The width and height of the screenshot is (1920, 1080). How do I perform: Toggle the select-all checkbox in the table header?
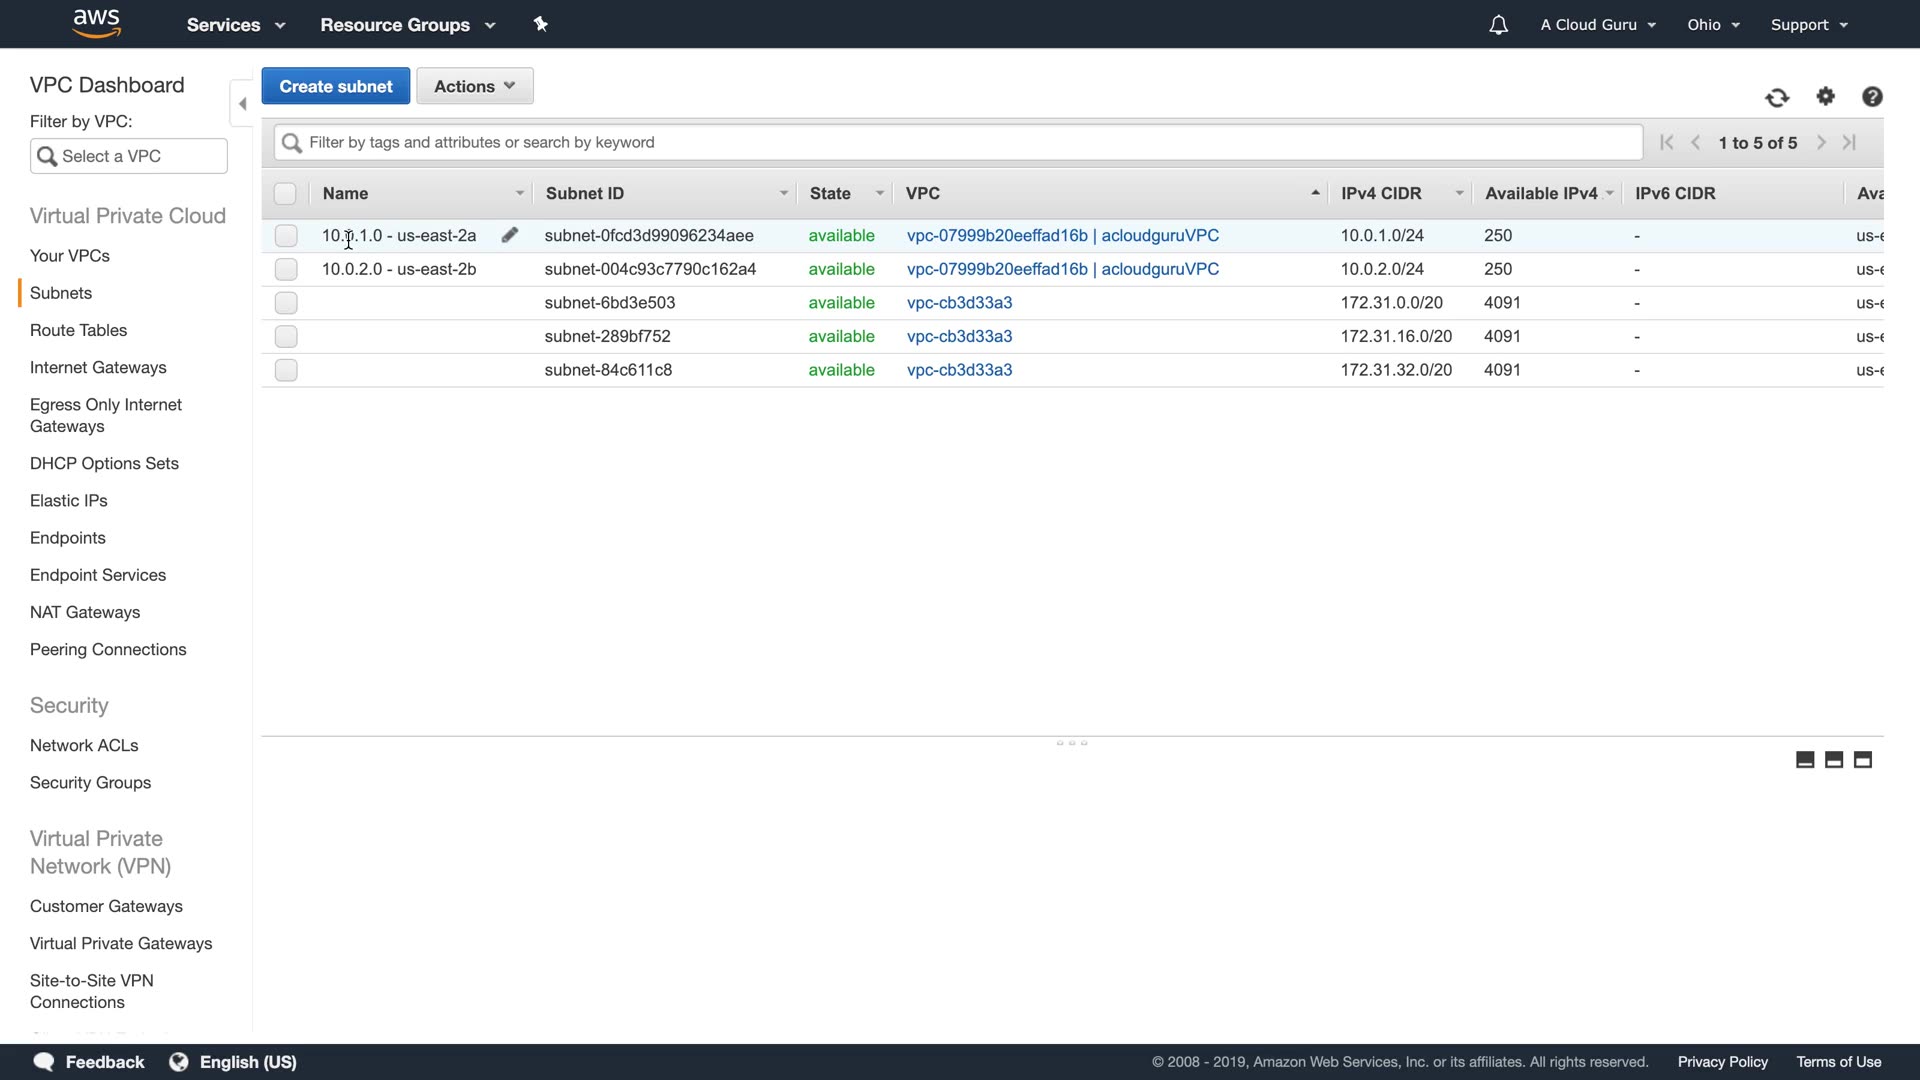285,194
